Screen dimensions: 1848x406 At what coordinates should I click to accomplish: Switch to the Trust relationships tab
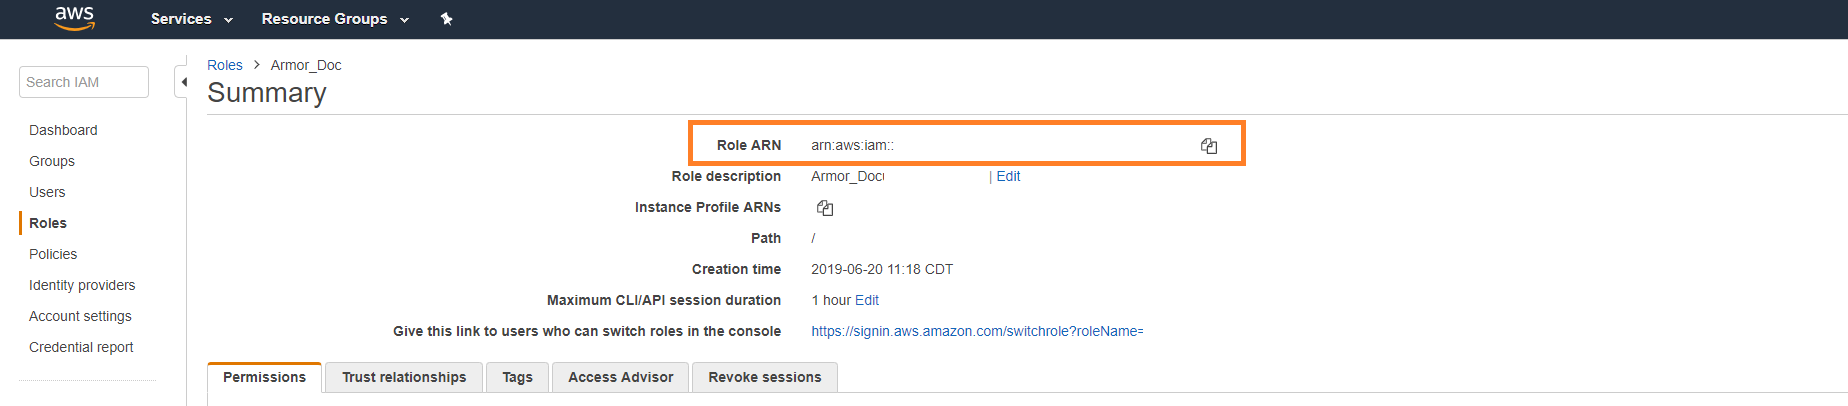[404, 377]
